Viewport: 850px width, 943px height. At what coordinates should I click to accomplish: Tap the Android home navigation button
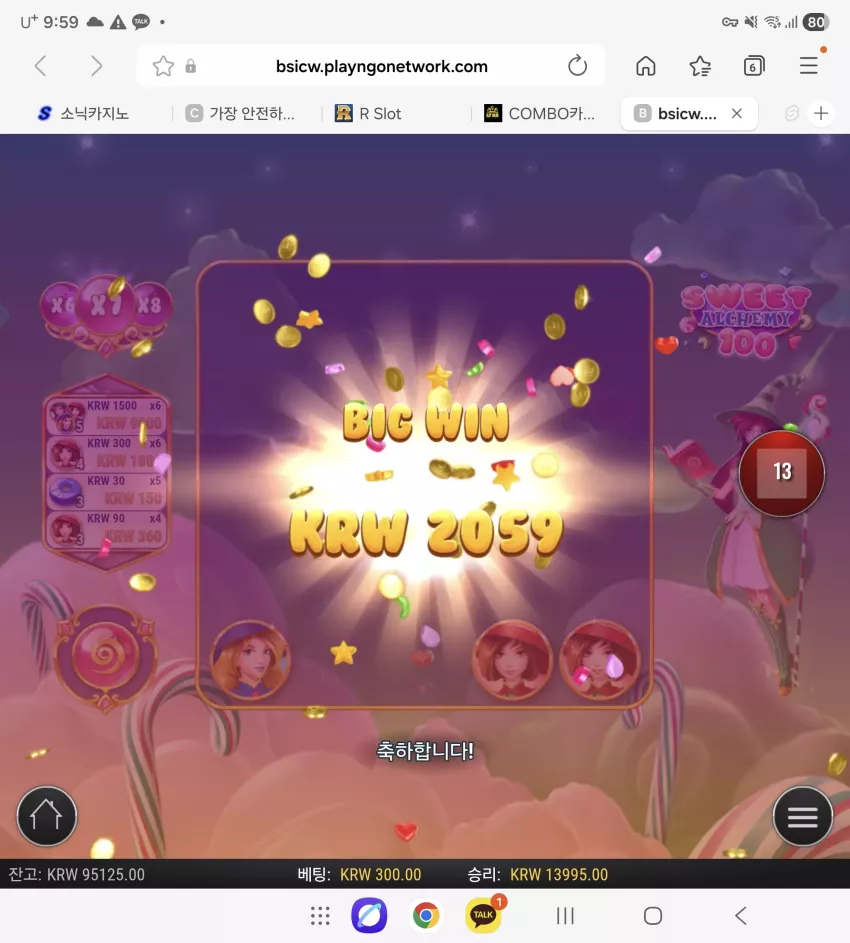point(653,916)
